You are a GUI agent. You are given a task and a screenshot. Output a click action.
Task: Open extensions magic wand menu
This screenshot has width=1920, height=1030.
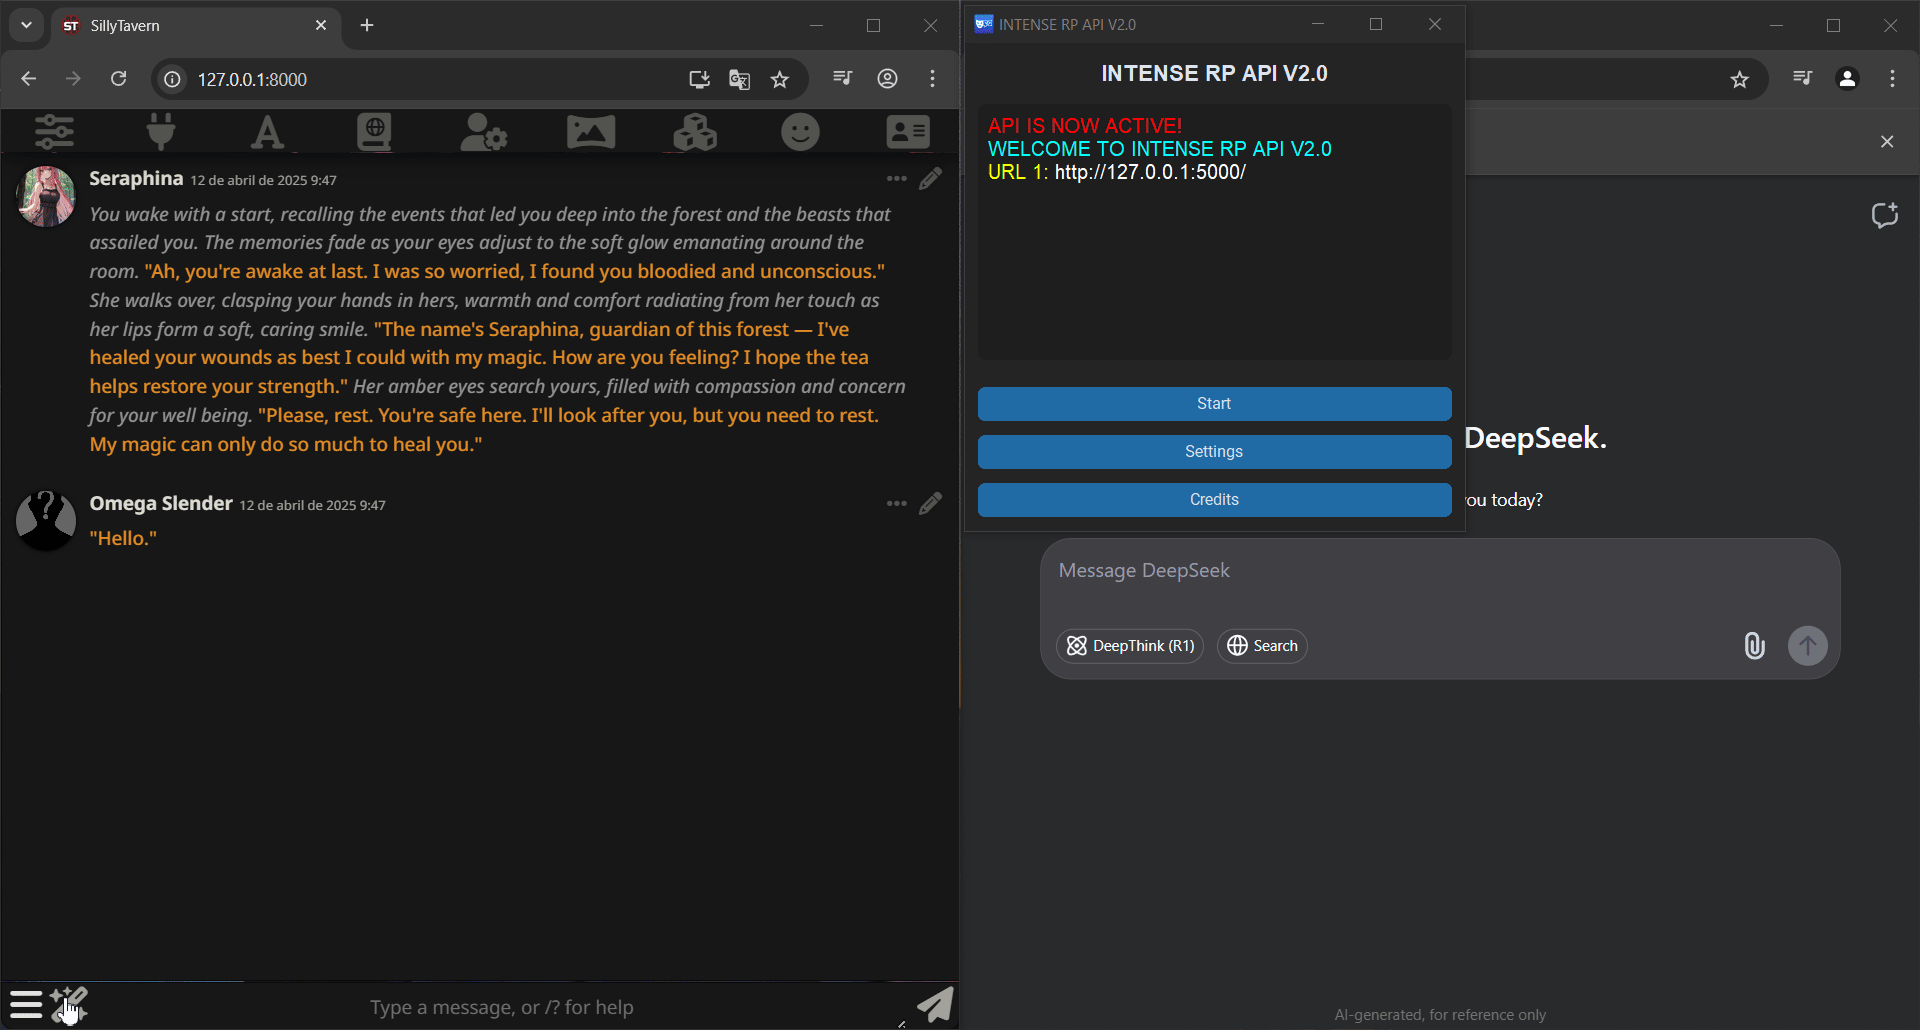[x=69, y=1004]
